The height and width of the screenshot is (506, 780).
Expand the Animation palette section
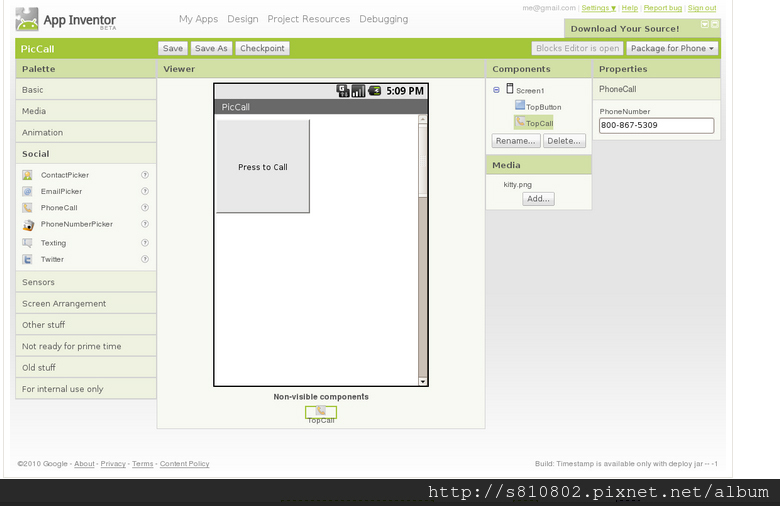click(86, 132)
